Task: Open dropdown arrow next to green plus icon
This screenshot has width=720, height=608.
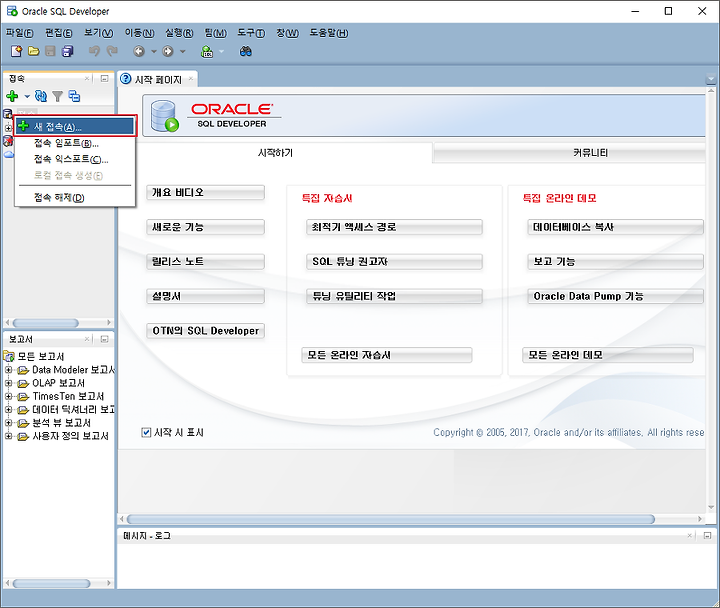Action: [27, 96]
